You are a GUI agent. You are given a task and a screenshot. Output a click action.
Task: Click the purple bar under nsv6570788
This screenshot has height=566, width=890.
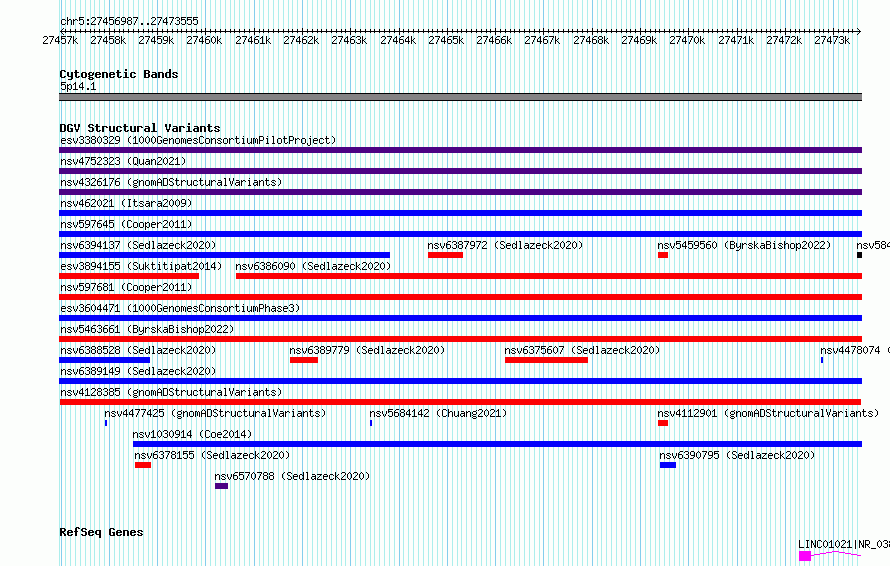point(221,486)
